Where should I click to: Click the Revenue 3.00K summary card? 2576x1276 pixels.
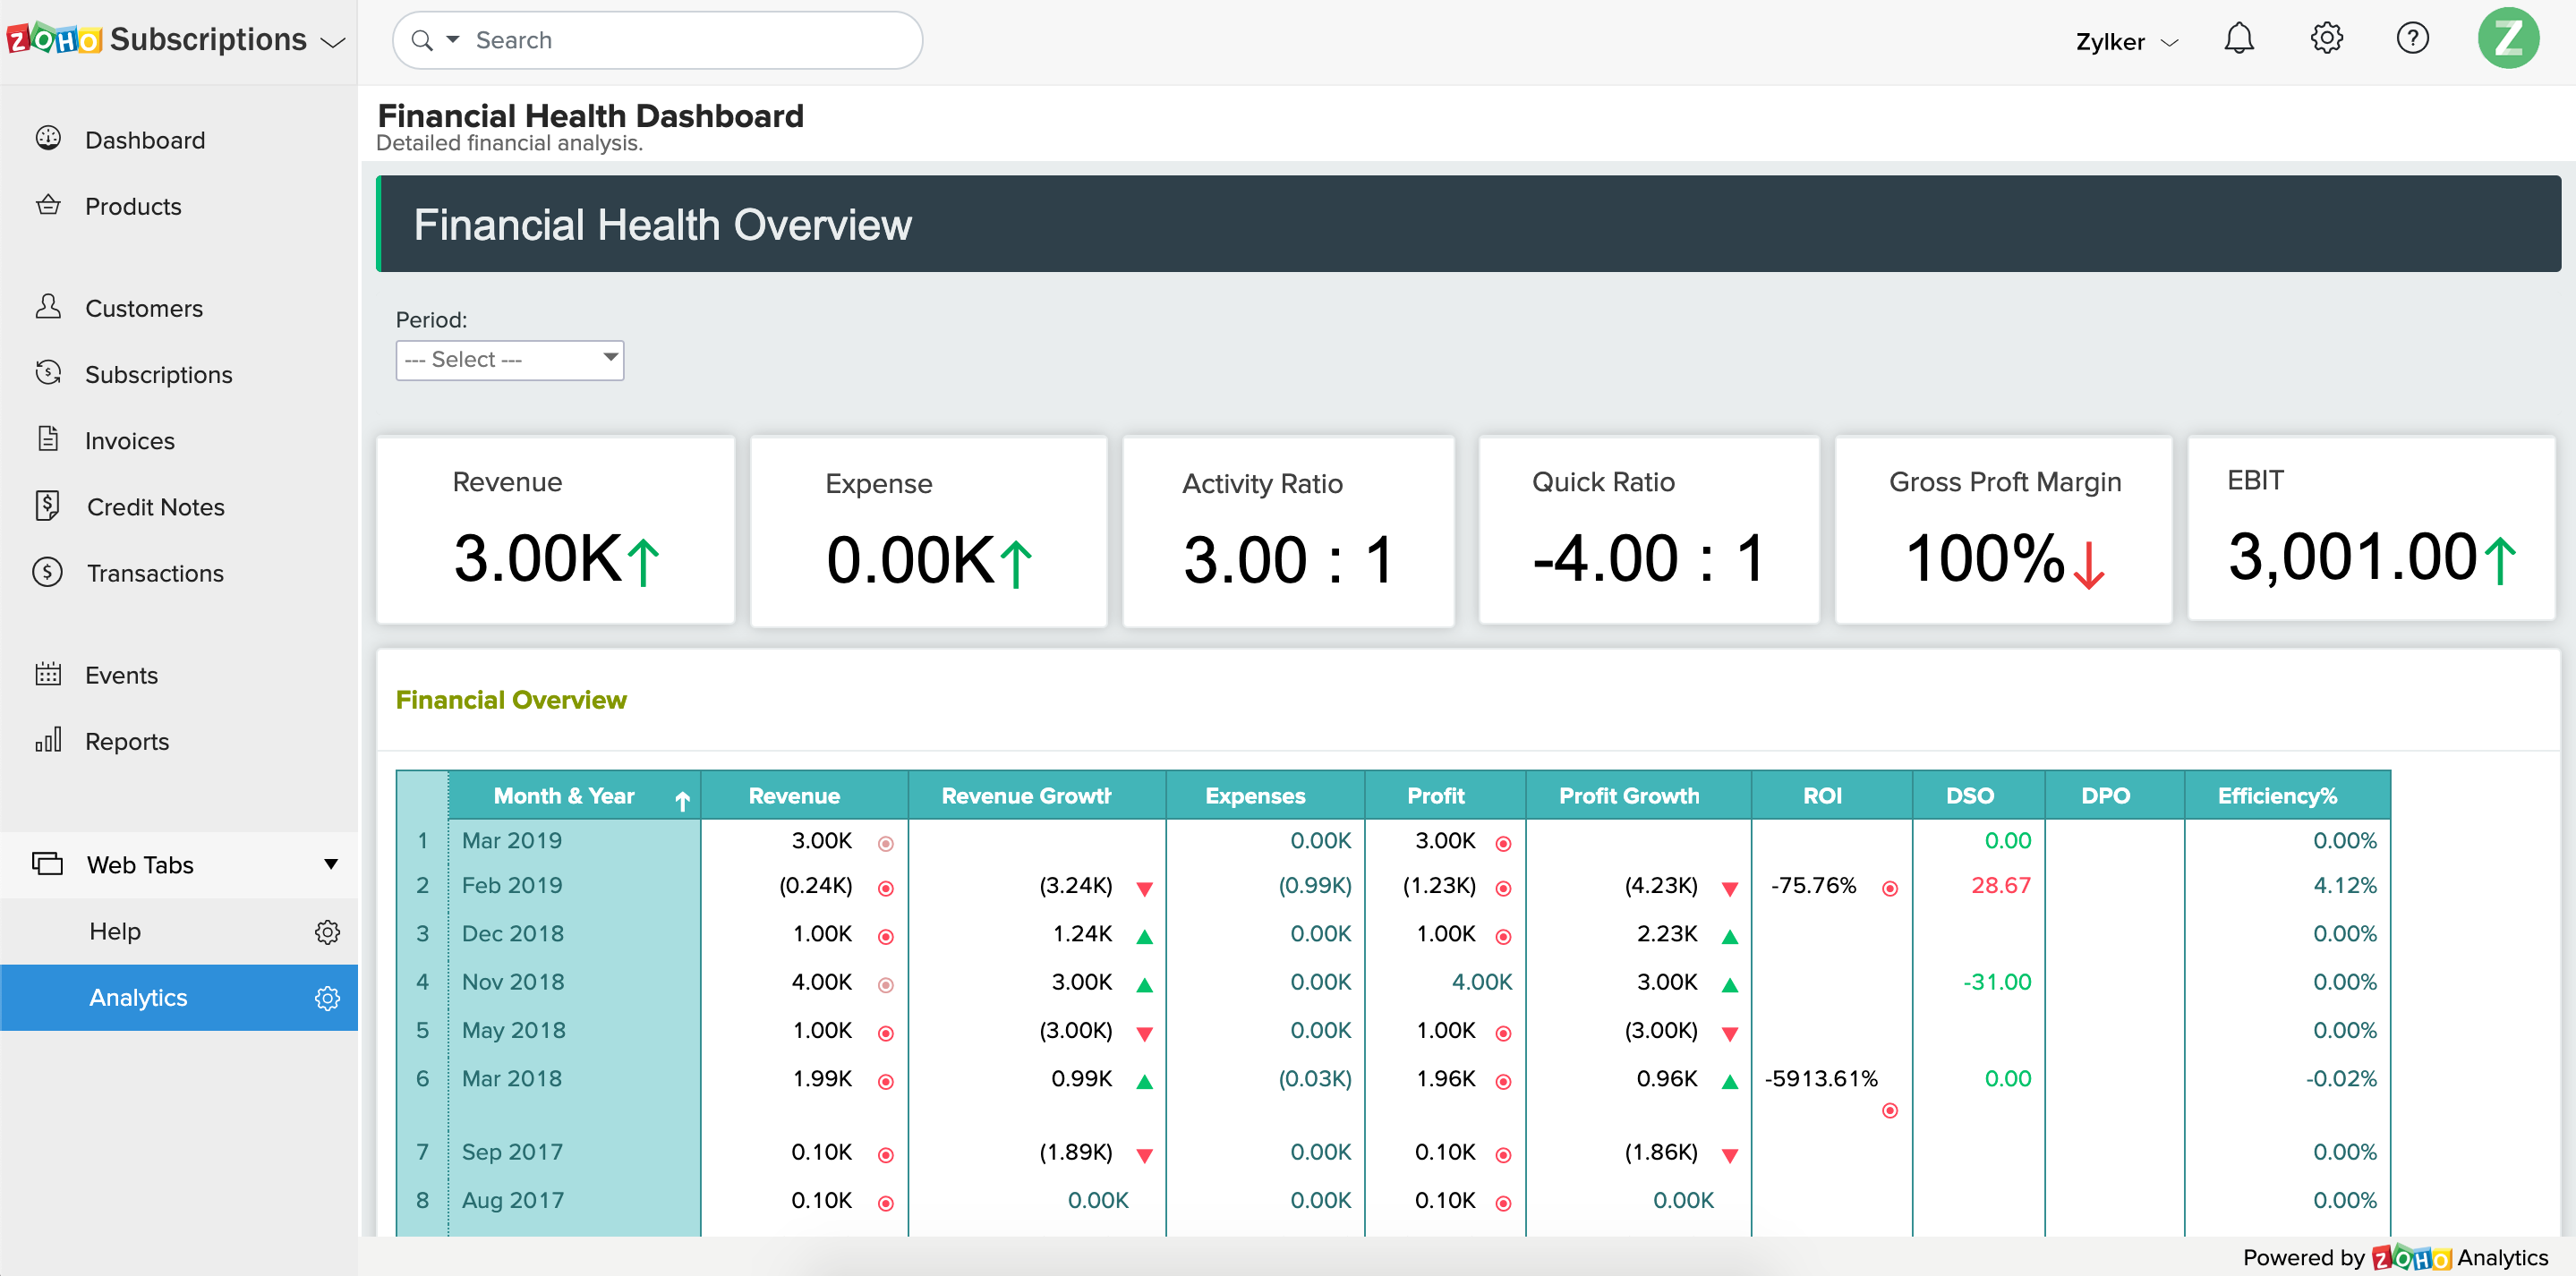click(555, 530)
